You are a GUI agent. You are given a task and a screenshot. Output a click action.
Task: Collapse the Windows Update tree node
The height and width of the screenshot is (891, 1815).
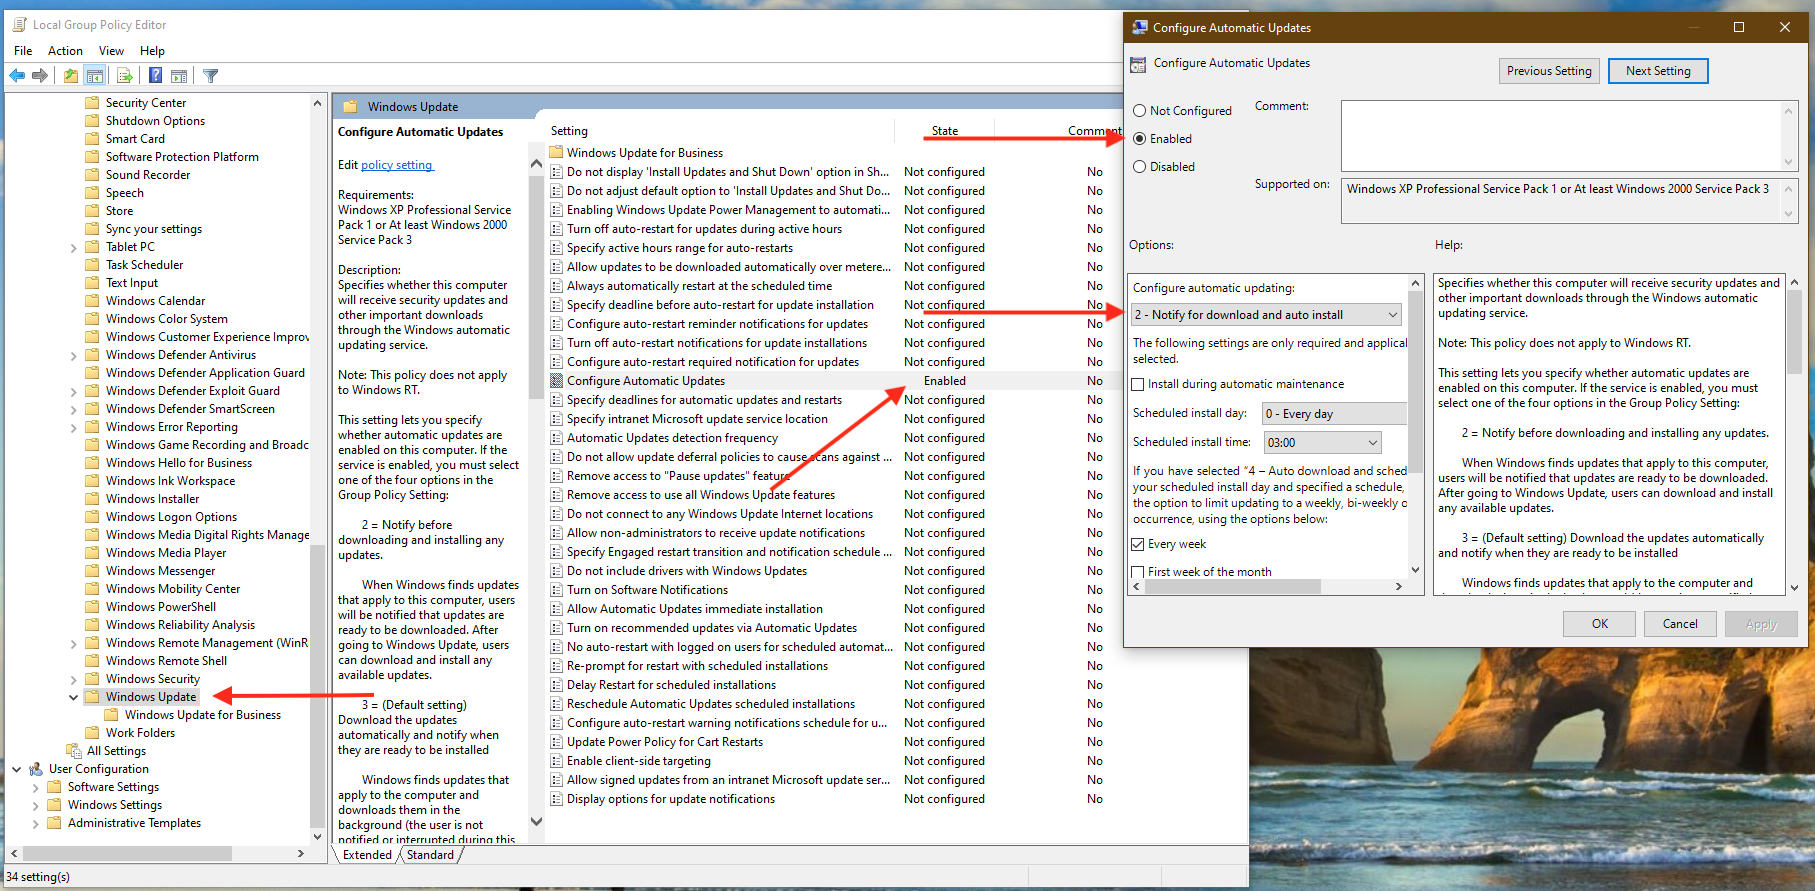(x=73, y=697)
